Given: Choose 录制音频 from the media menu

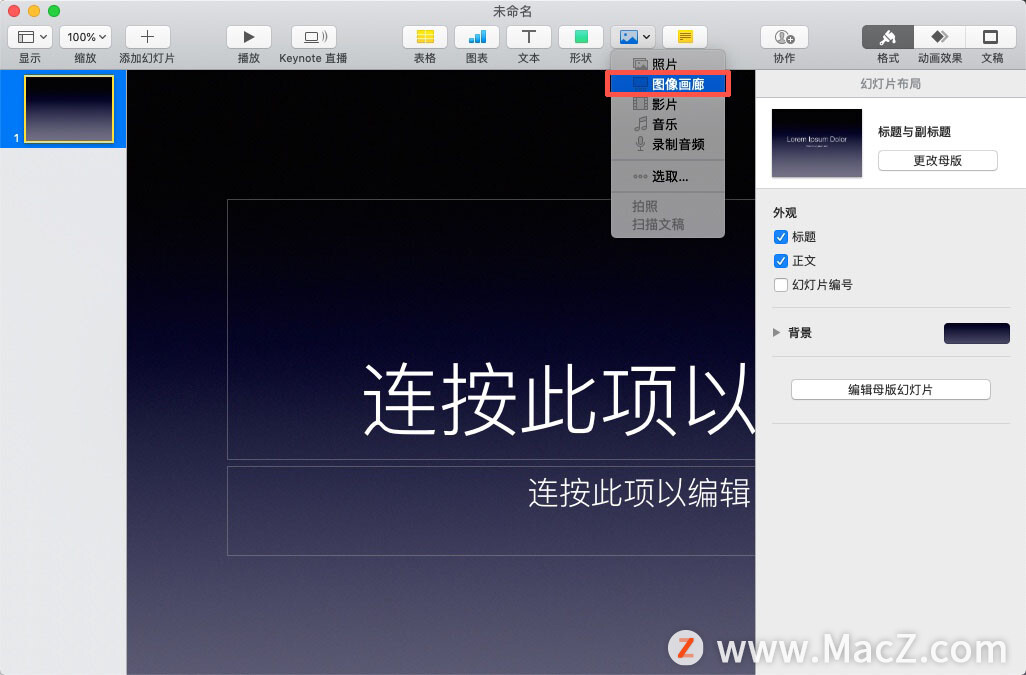Looking at the screenshot, I should click(x=667, y=145).
